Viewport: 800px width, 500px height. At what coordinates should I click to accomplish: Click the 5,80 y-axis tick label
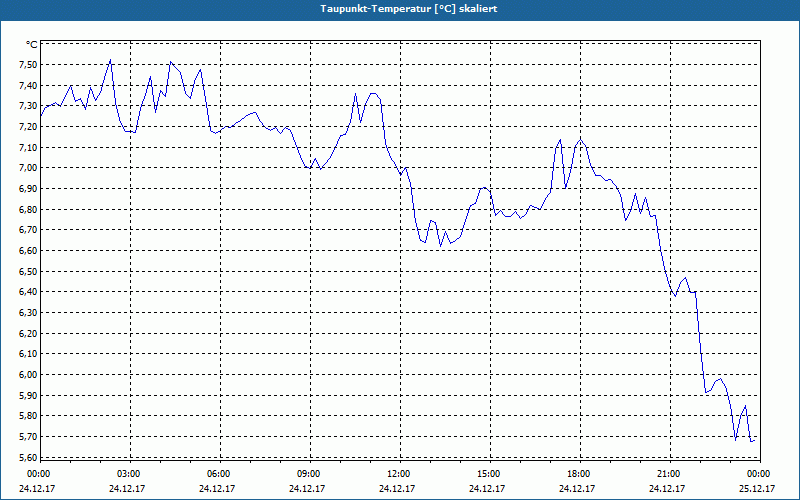(28, 416)
